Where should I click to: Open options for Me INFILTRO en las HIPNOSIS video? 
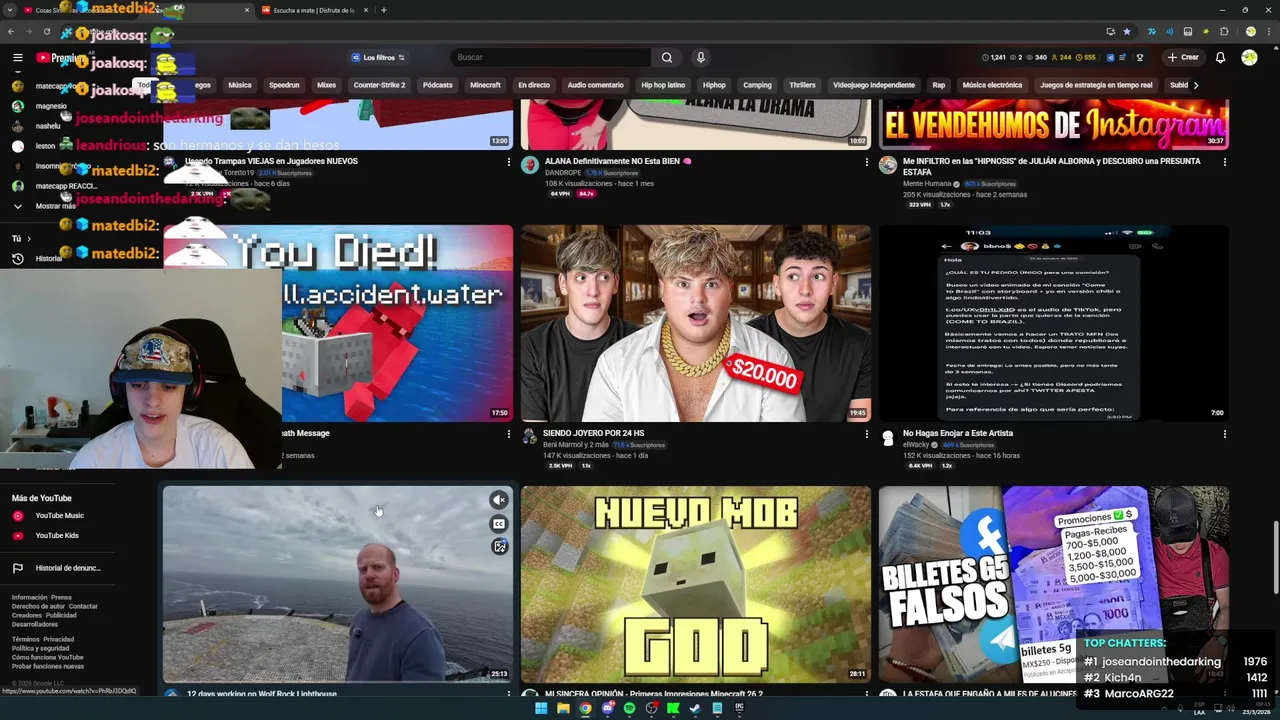point(1224,162)
